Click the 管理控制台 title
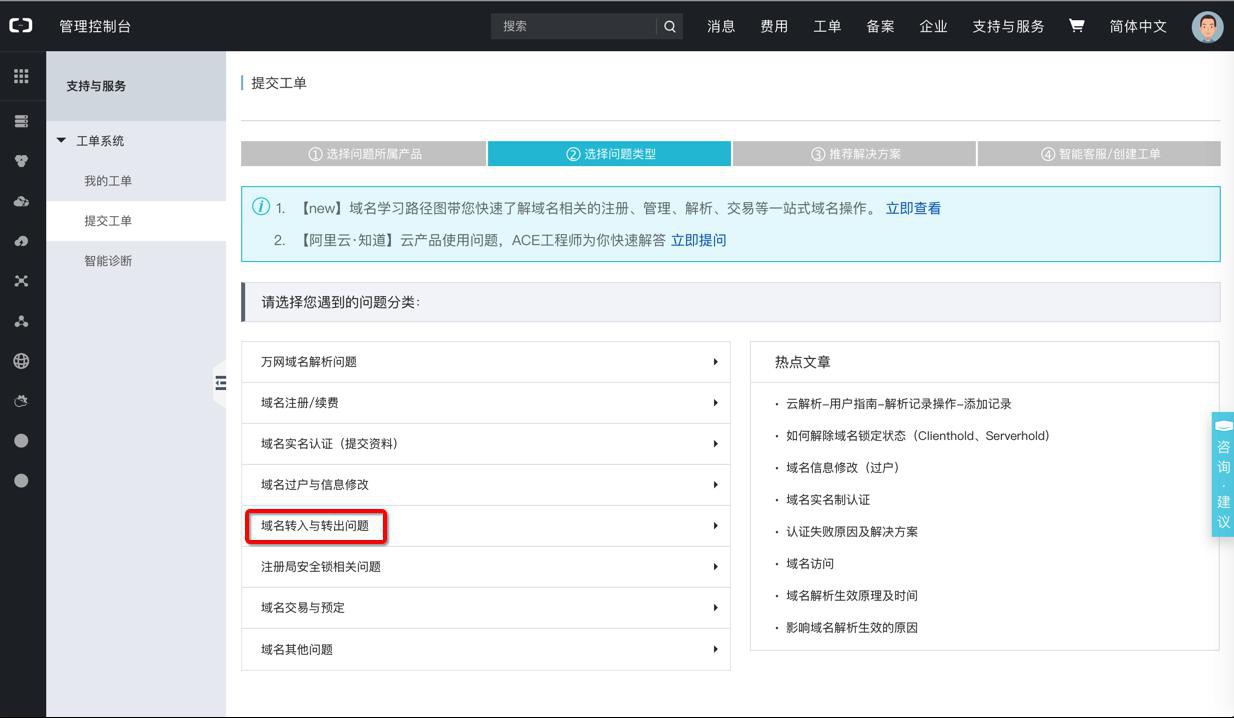Screen dimensions: 1234x718 tap(95, 27)
